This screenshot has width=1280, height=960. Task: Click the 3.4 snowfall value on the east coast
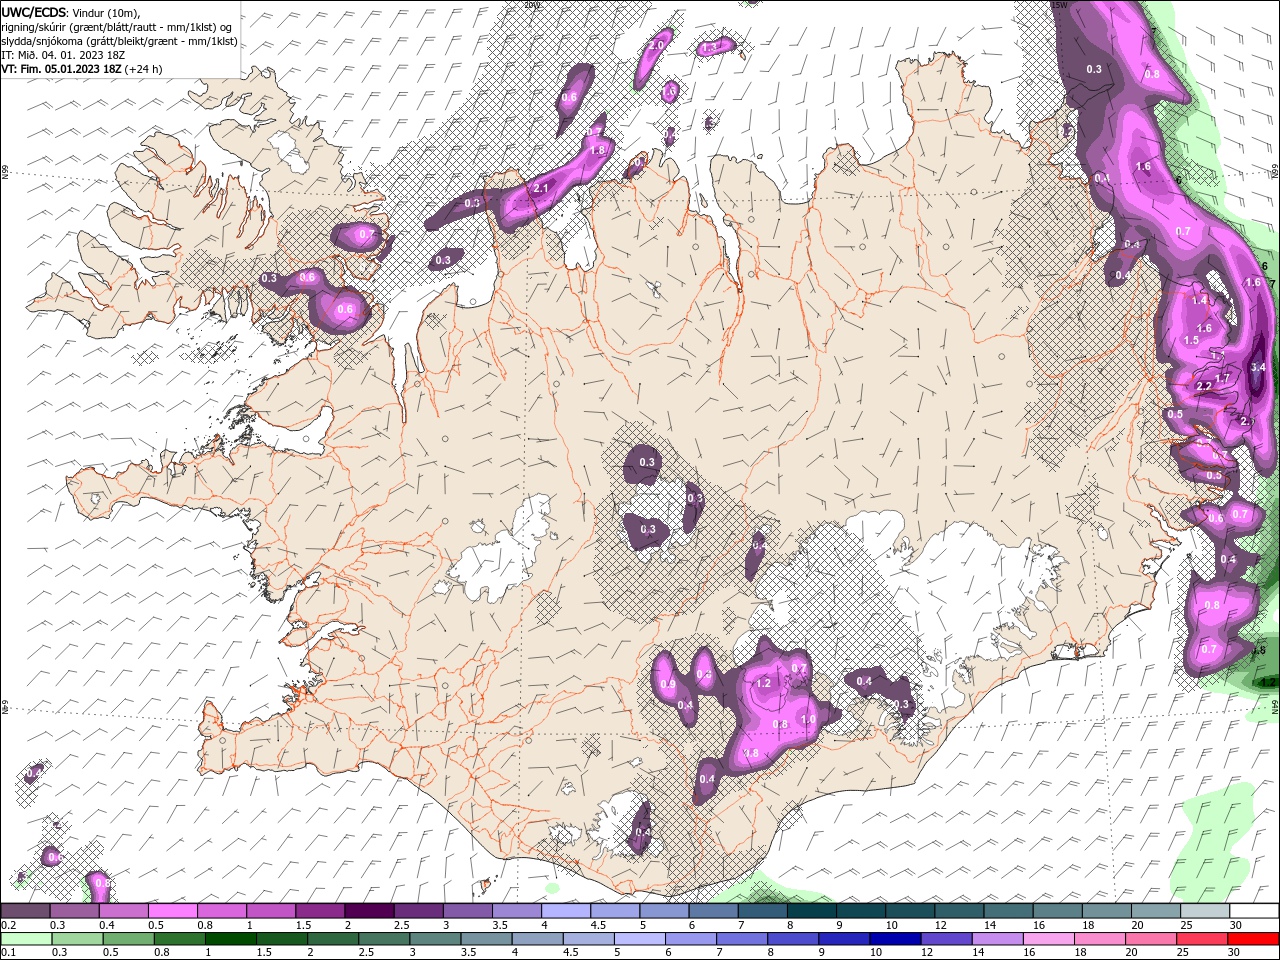click(x=1258, y=367)
